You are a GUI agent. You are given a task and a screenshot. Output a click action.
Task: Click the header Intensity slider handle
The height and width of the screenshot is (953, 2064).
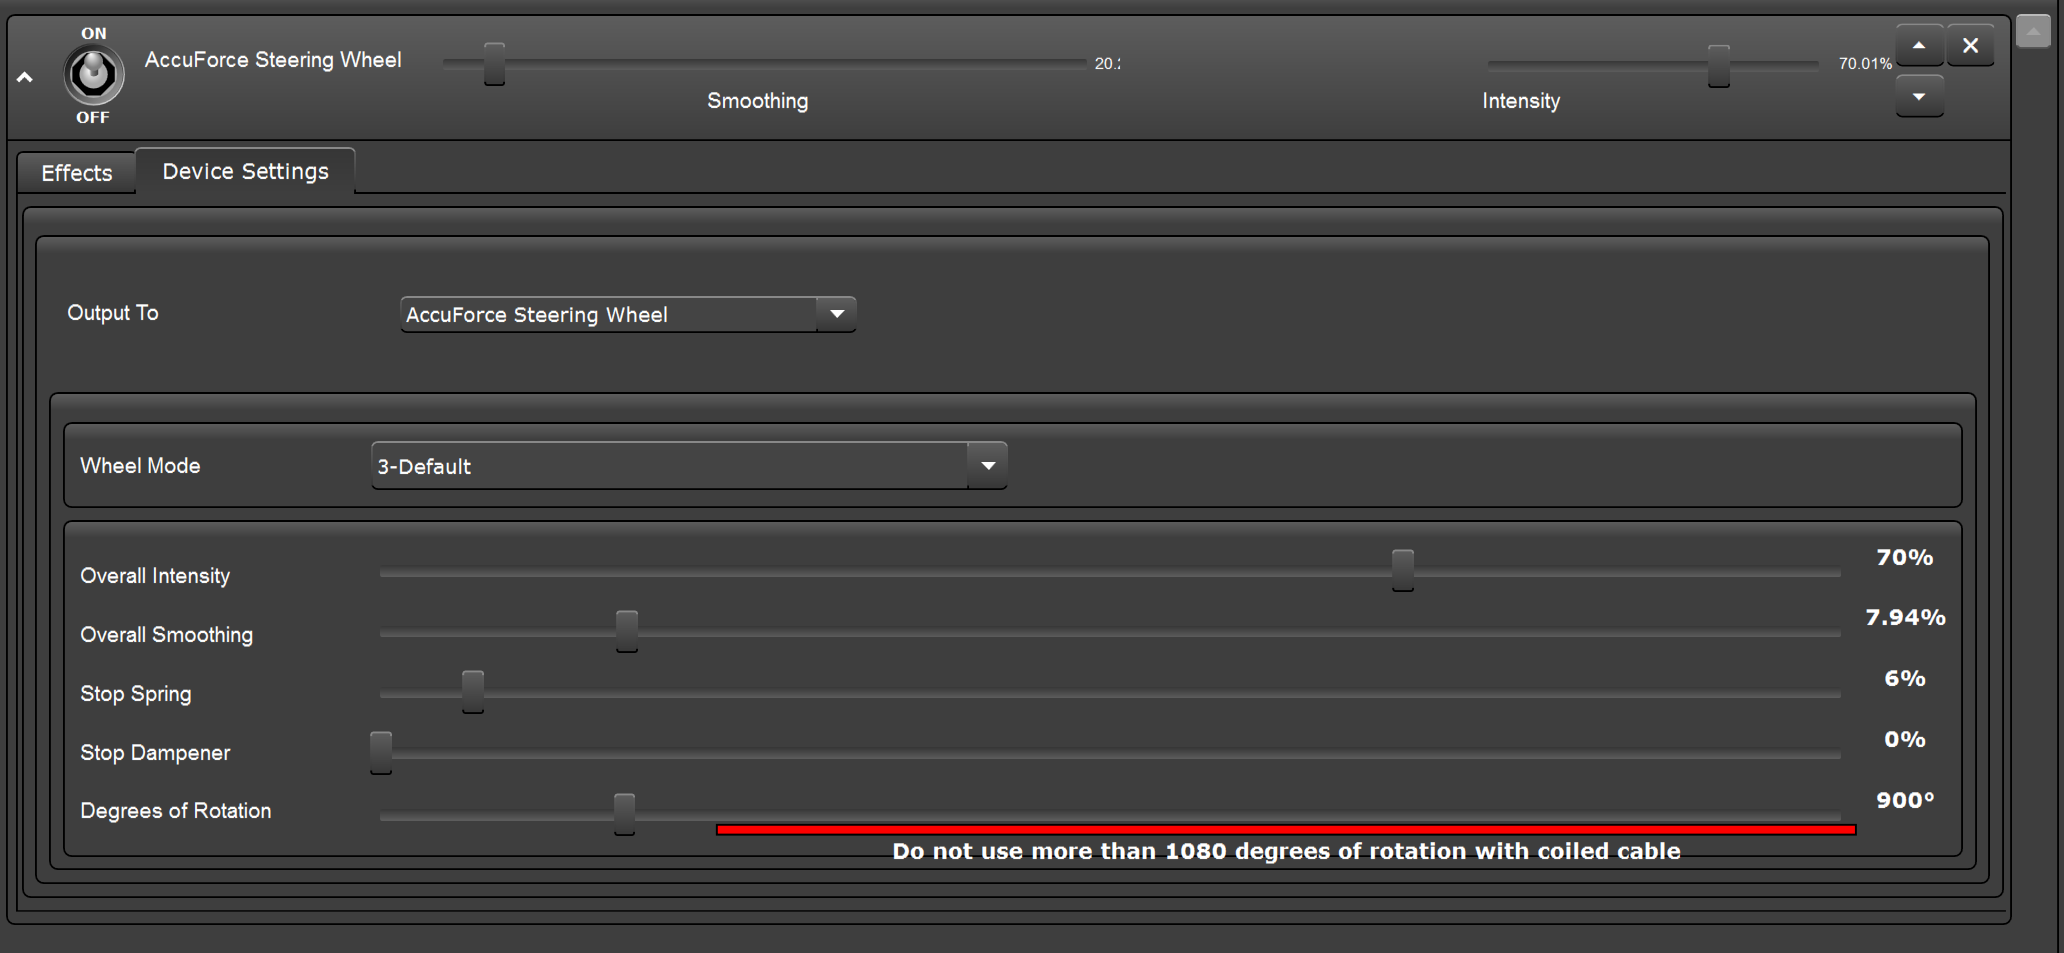(1718, 66)
